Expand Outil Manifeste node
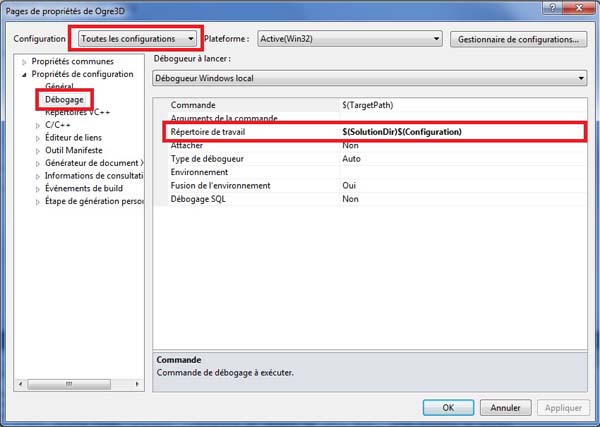600x427 pixels. pyautogui.click(x=38, y=150)
